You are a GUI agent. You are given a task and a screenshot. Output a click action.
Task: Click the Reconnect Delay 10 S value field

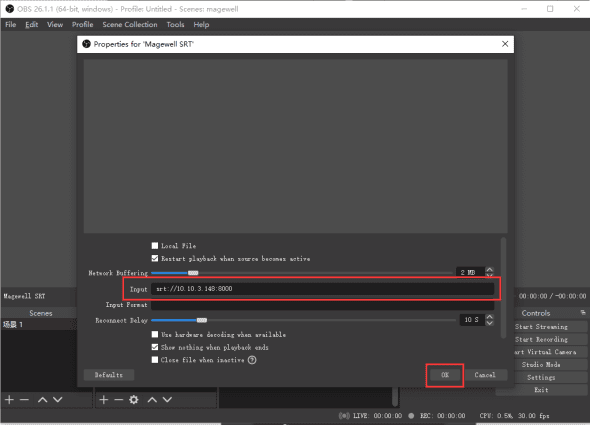click(472, 320)
